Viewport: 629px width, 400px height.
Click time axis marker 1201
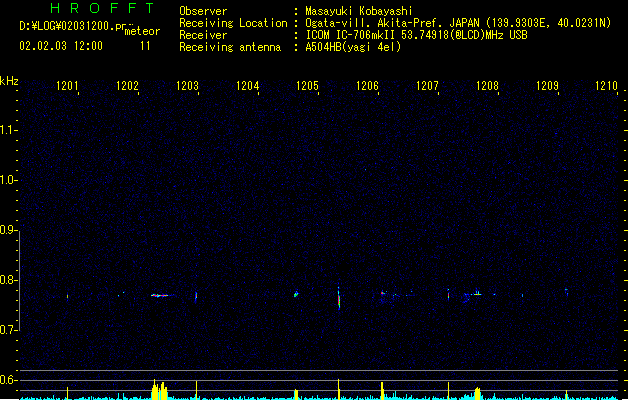[x=67, y=86]
